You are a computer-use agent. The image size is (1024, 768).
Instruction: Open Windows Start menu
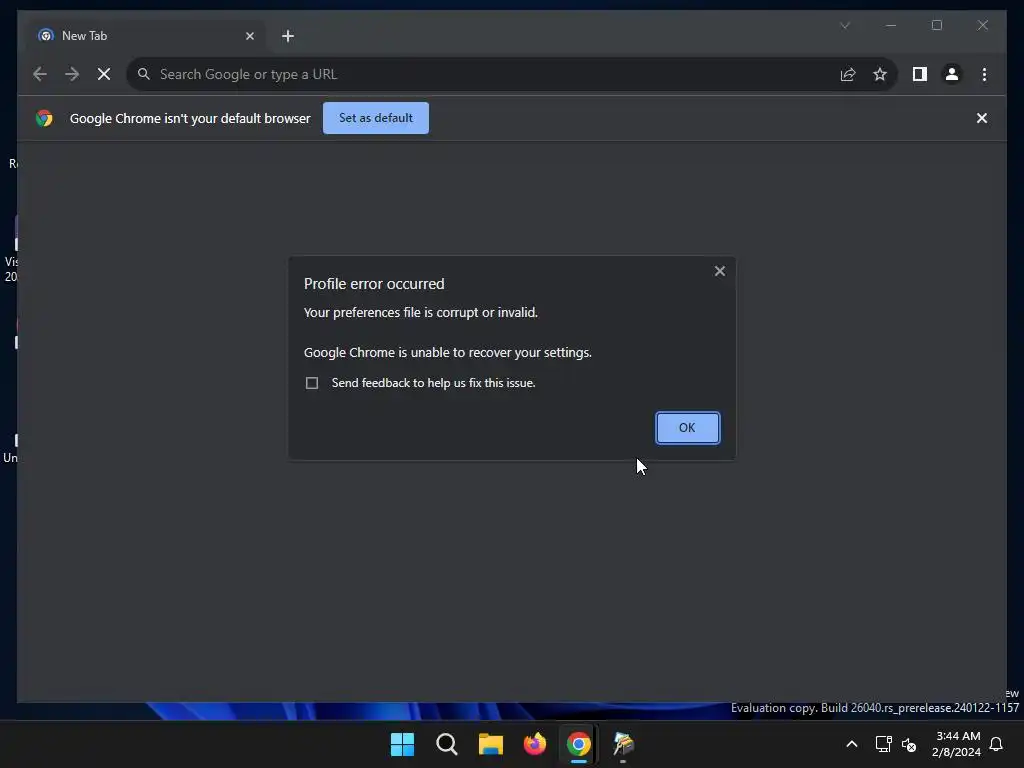pyautogui.click(x=402, y=744)
